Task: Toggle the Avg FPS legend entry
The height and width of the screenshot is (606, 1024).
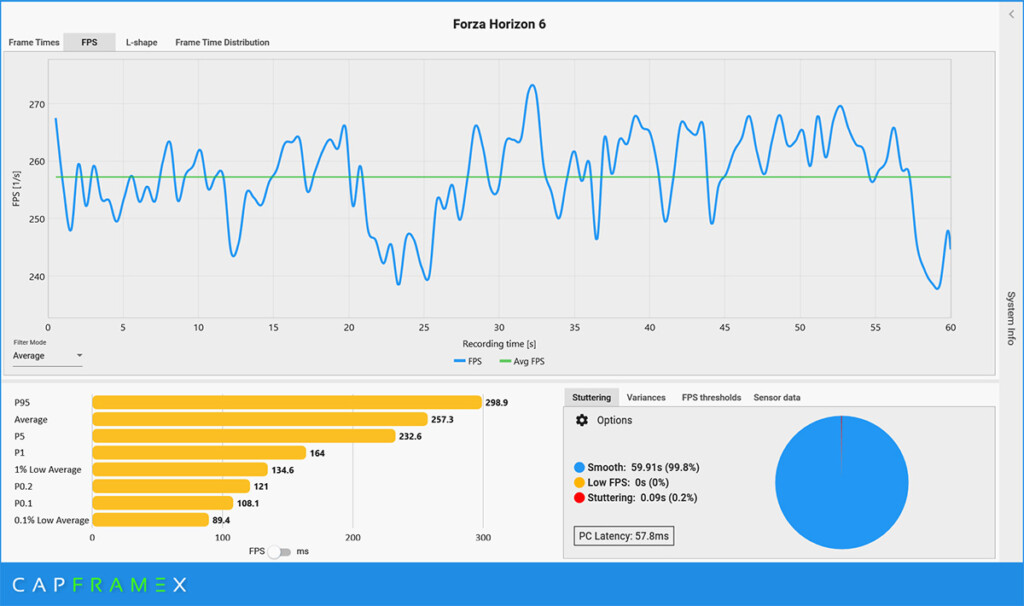Action: [x=522, y=361]
